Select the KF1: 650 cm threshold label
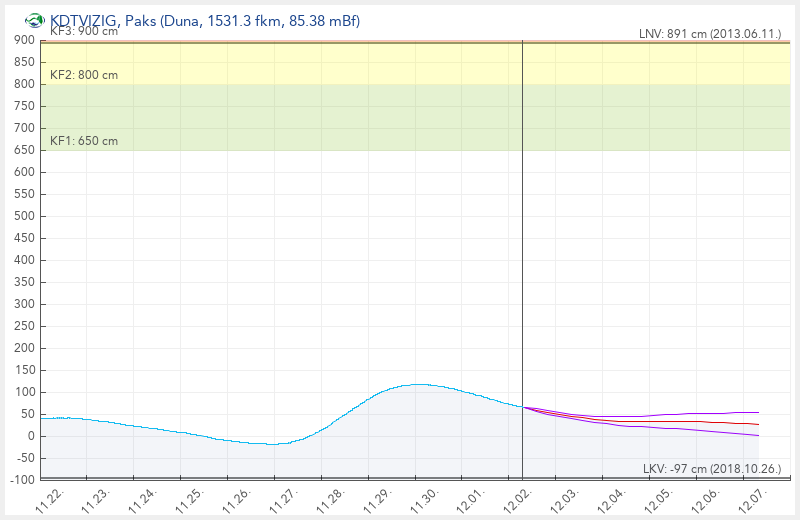The image size is (800, 520). click(x=84, y=141)
